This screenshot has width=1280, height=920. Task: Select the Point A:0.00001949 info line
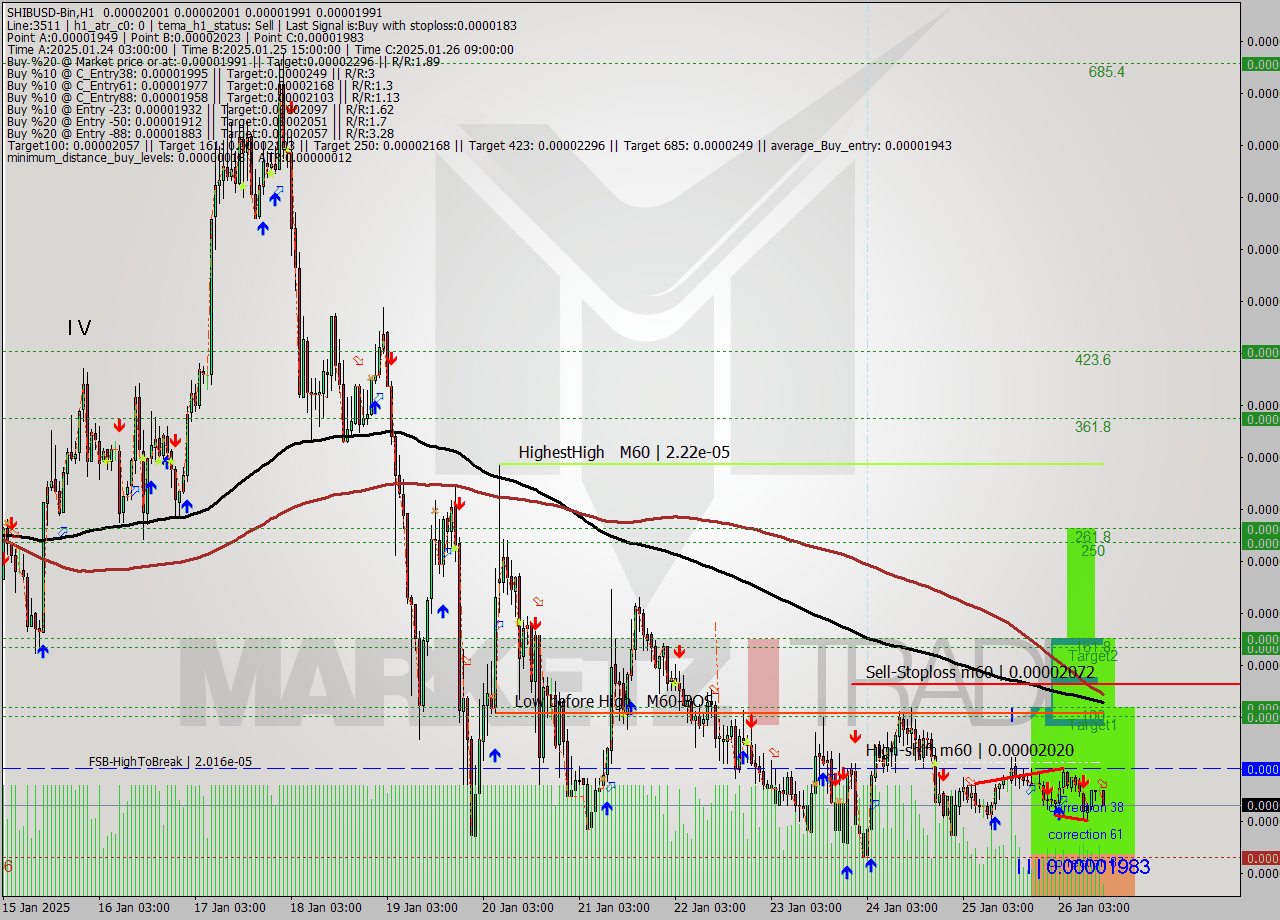tap(185, 37)
